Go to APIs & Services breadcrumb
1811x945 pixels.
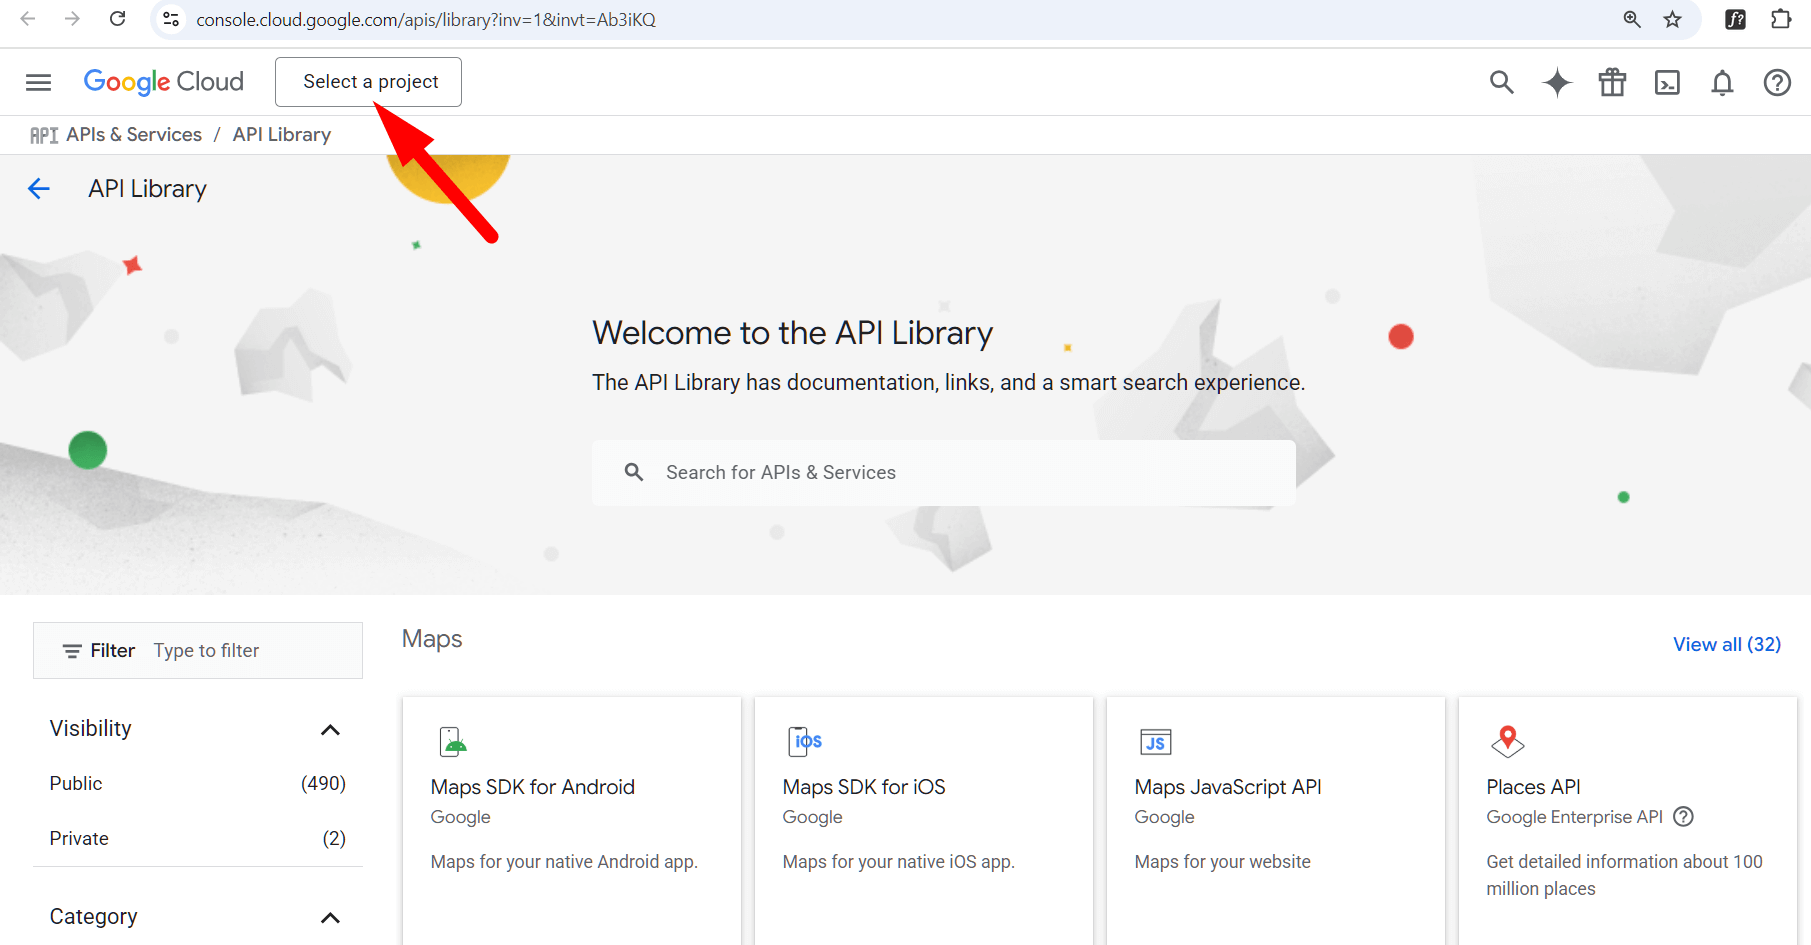pos(134,135)
